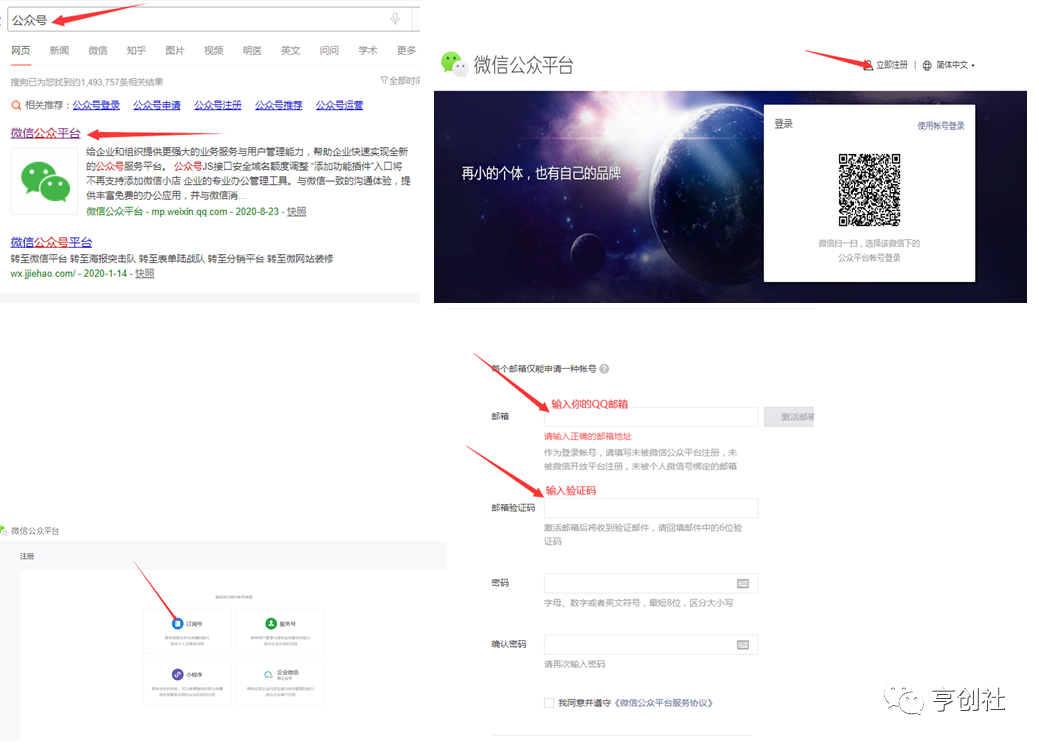Click the user icon beside 立即注册
The width and height of the screenshot is (1039, 745).
(x=868, y=65)
